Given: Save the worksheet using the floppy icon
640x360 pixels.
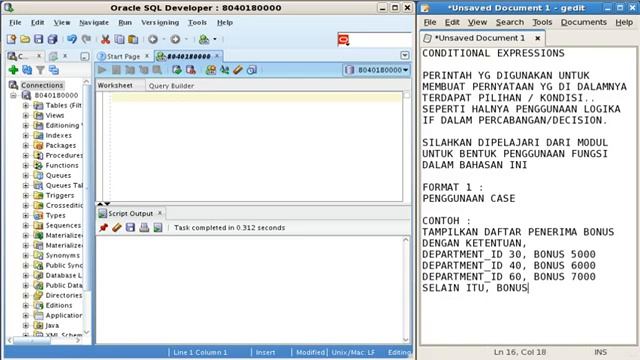Looking at the screenshot, I should pos(38,39).
